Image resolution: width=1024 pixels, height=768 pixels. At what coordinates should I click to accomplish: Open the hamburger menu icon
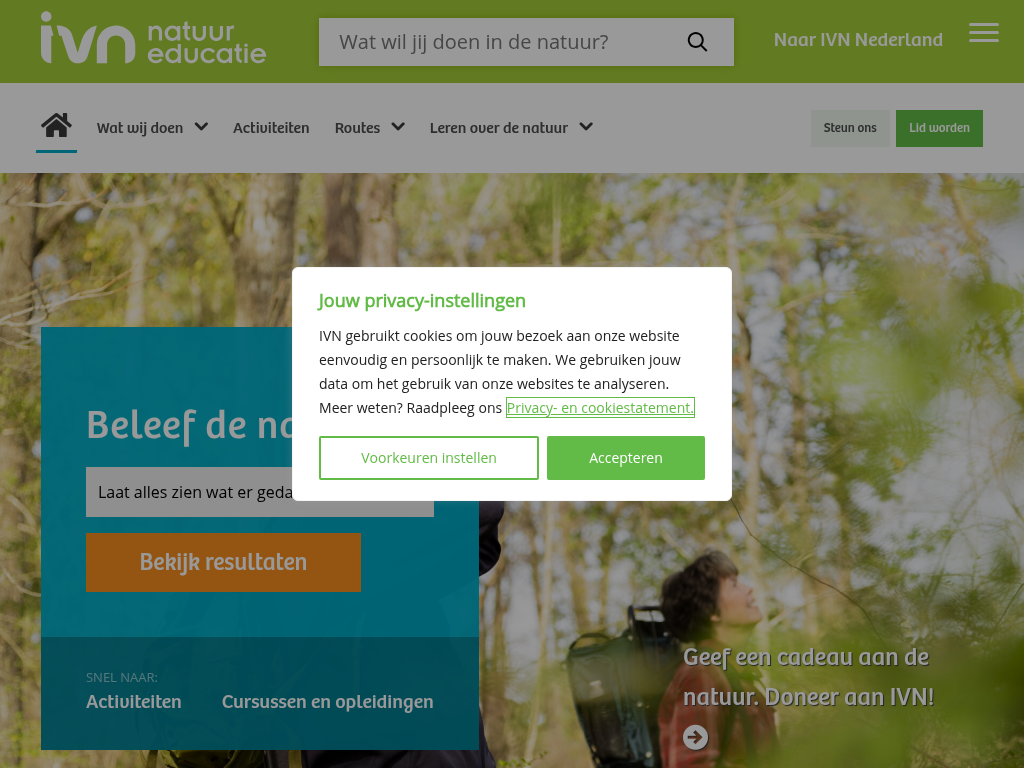(x=984, y=32)
